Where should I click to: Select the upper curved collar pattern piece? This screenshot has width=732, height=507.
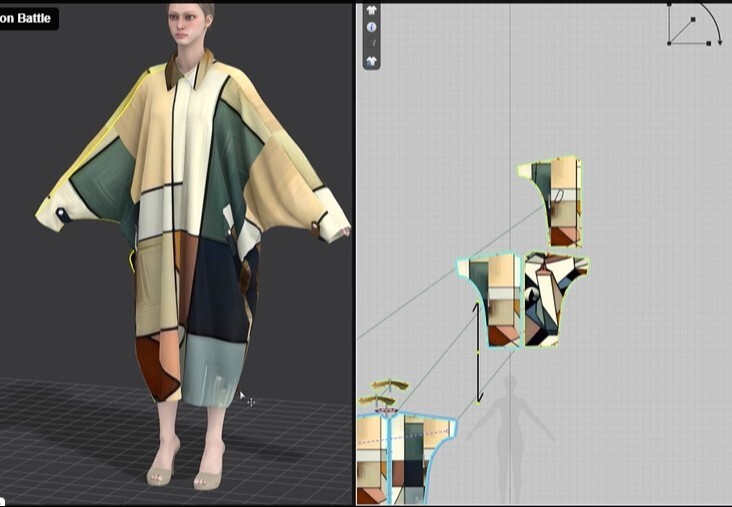(x=390, y=385)
